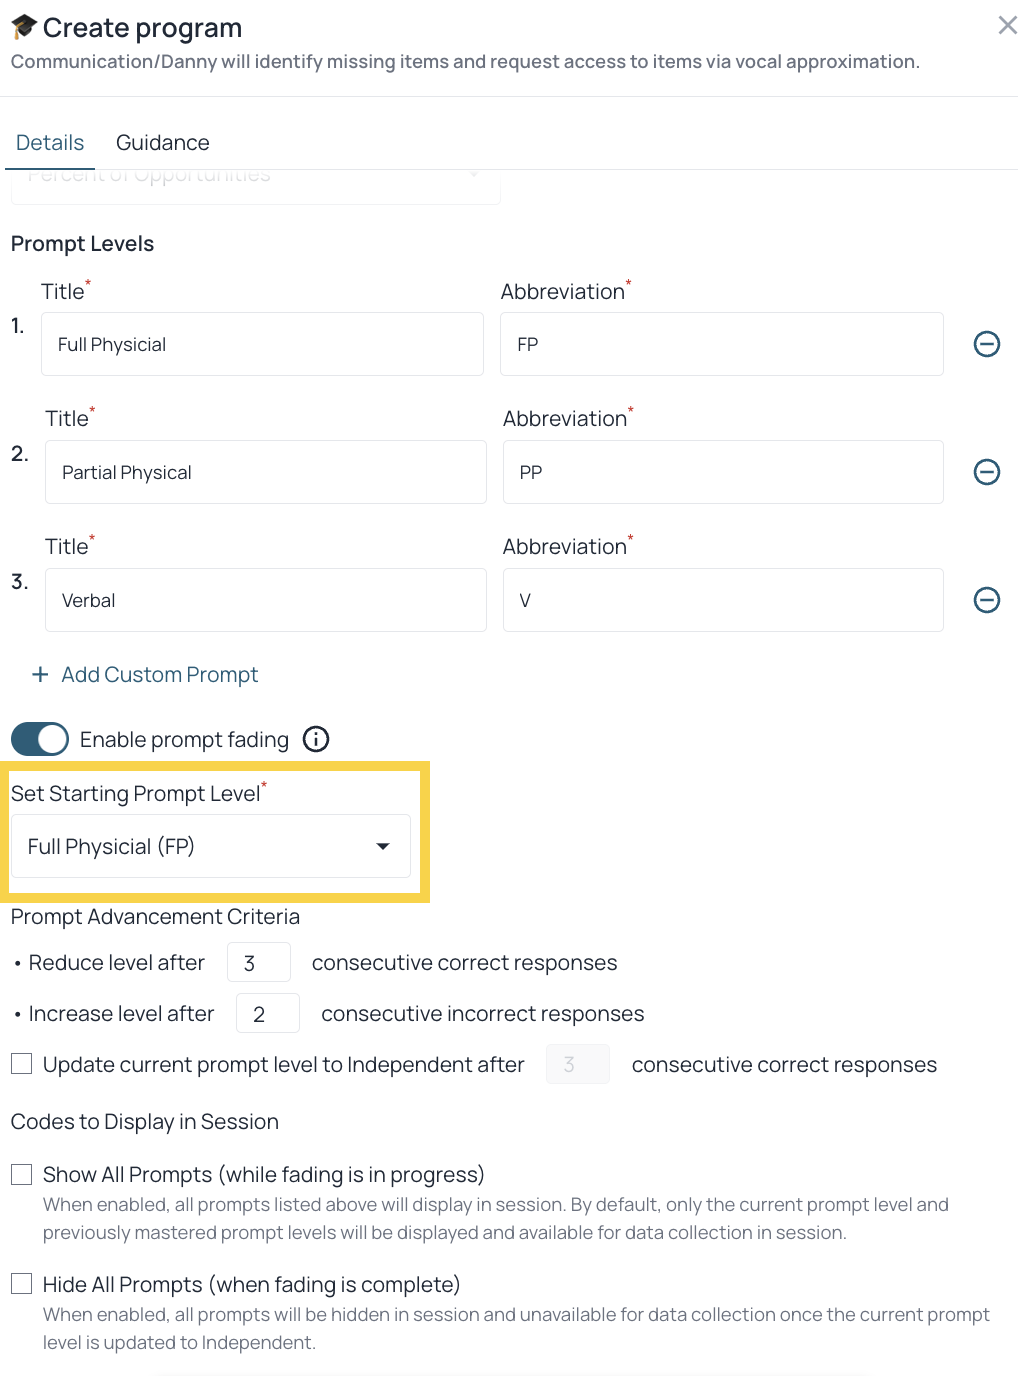1018x1376 pixels.
Task: Click the PP abbreviation field
Action: click(x=722, y=472)
